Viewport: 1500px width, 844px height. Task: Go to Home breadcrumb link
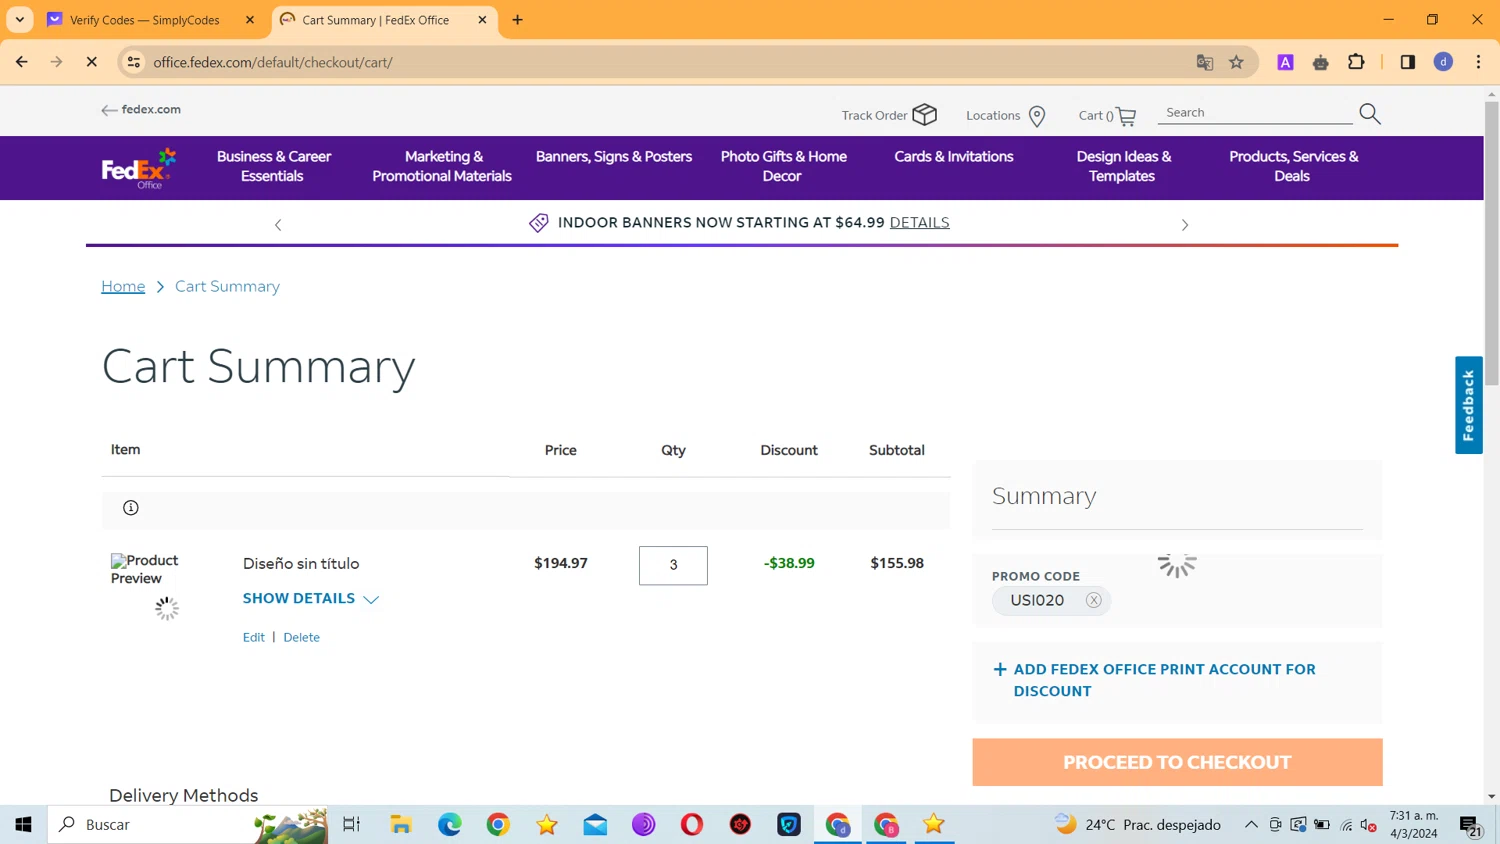point(123,286)
